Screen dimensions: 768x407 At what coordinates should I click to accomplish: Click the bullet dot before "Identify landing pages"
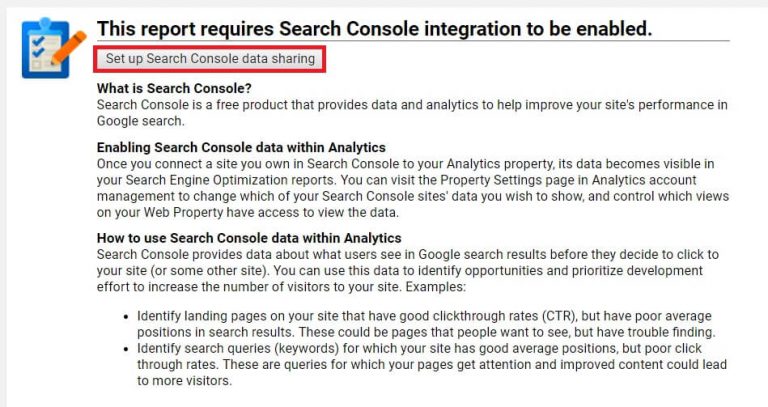(126, 317)
